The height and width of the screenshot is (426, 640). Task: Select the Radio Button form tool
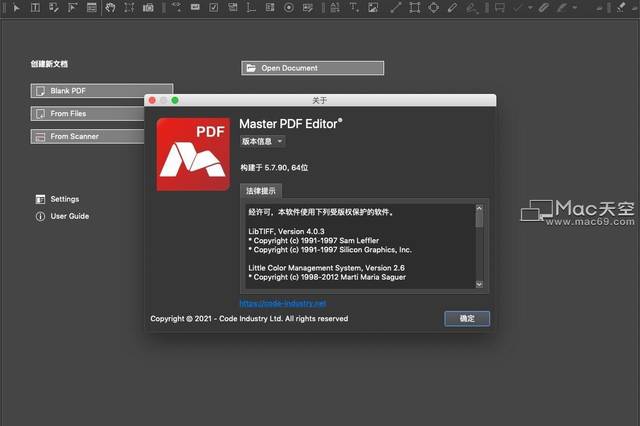289,8
